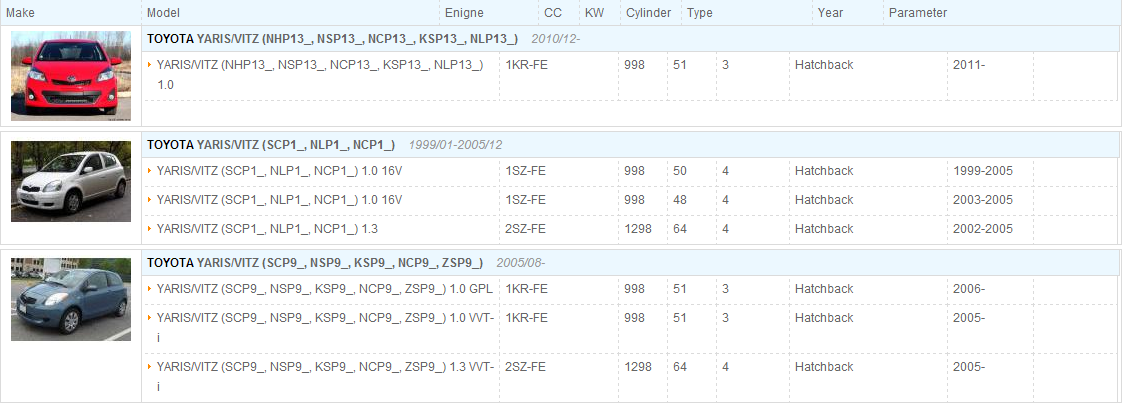
Task: Select the 2011- year value
Action: click(x=969, y=65)
